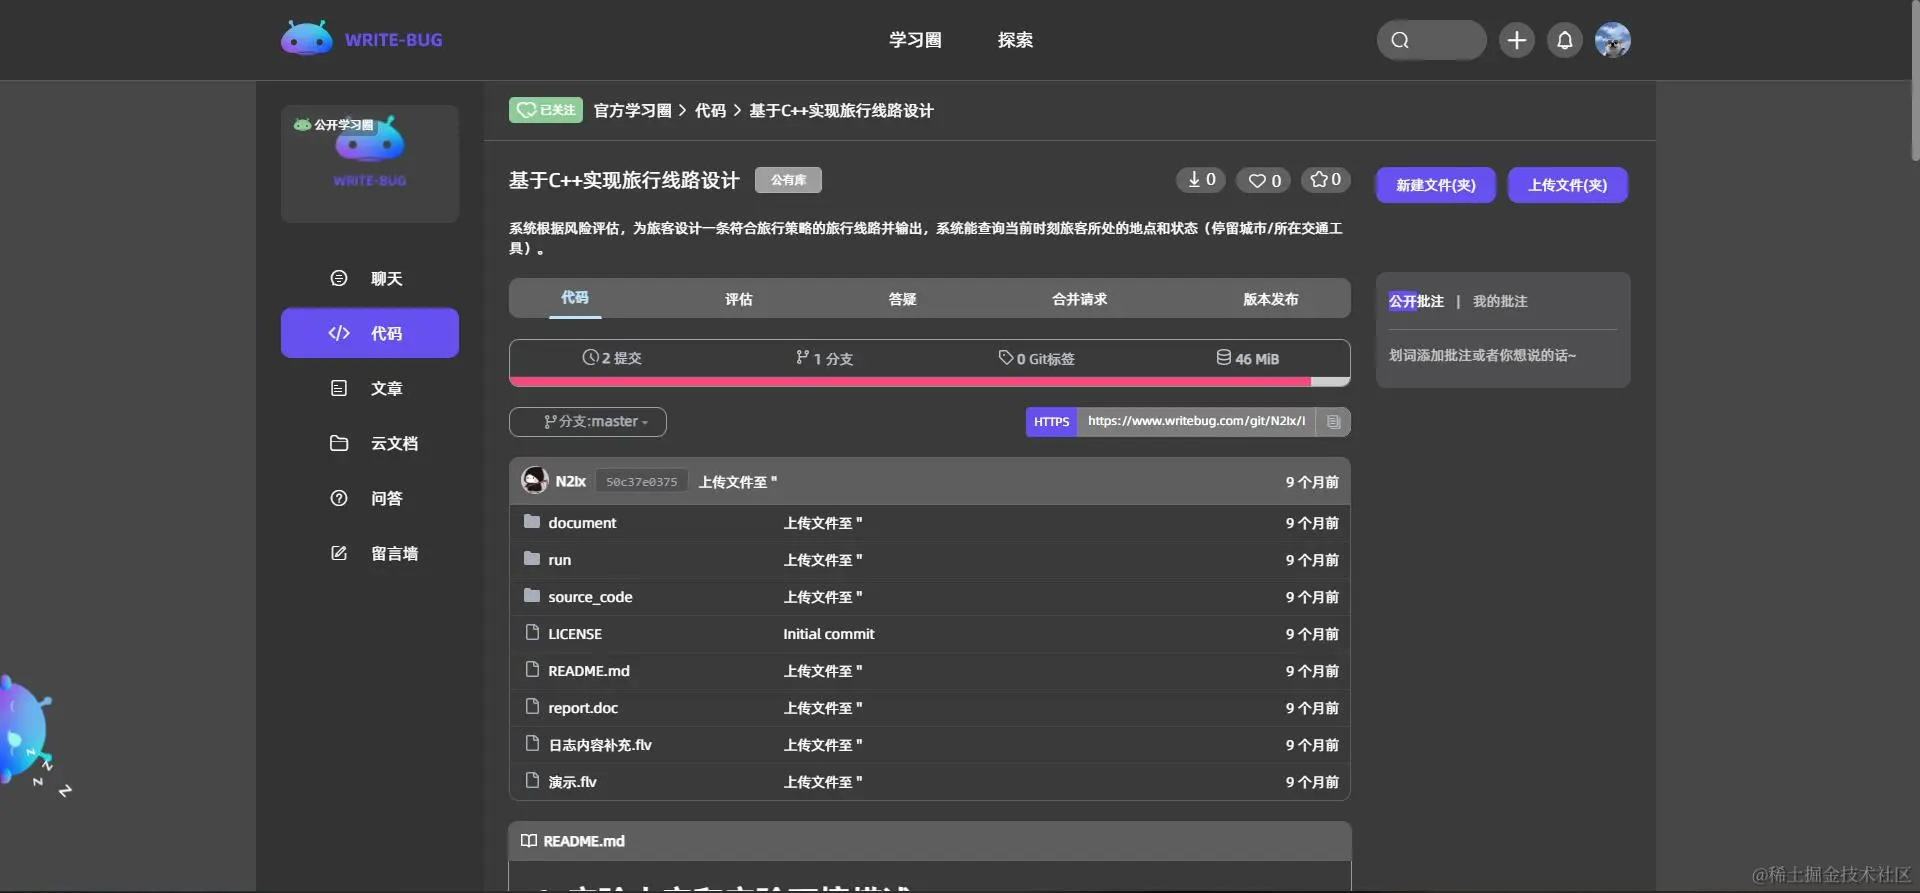Click the 上传文件(夹) button
The height and width of the screenshot is (893, 1920).
1568,185
